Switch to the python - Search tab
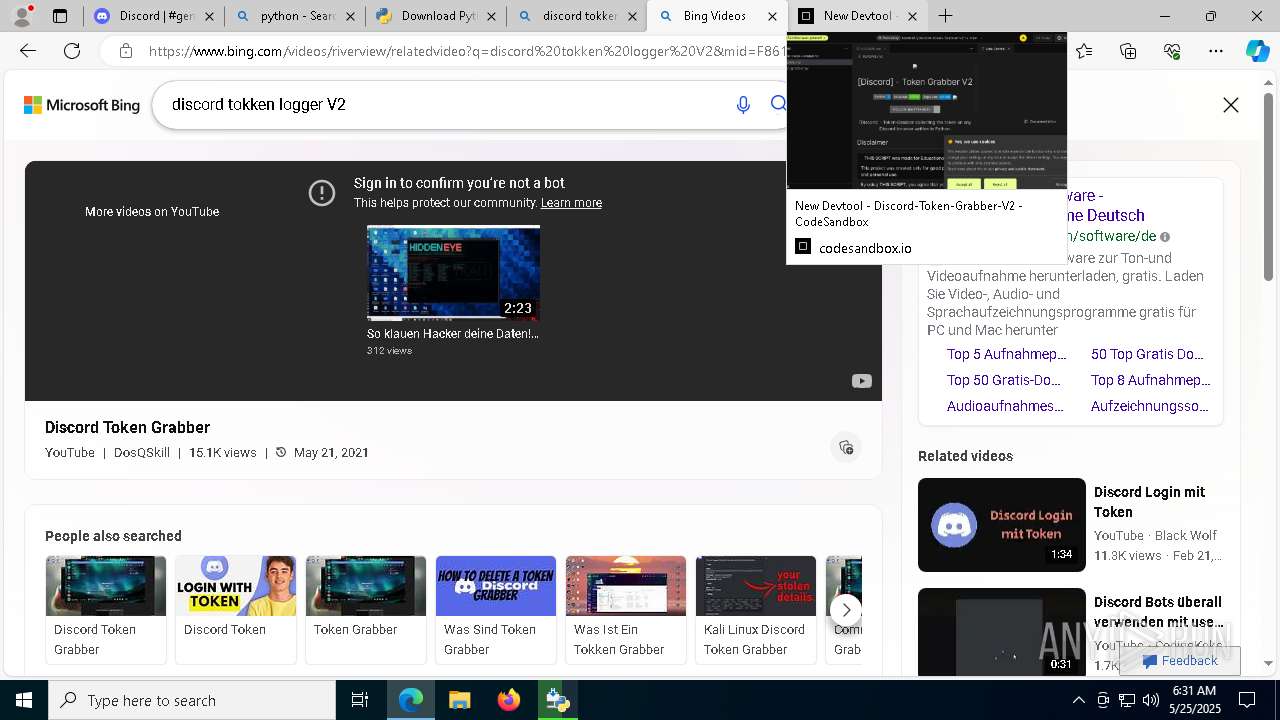Image resolution: width=1280 pixels, height=720 pixels. (x=294, y=16)
